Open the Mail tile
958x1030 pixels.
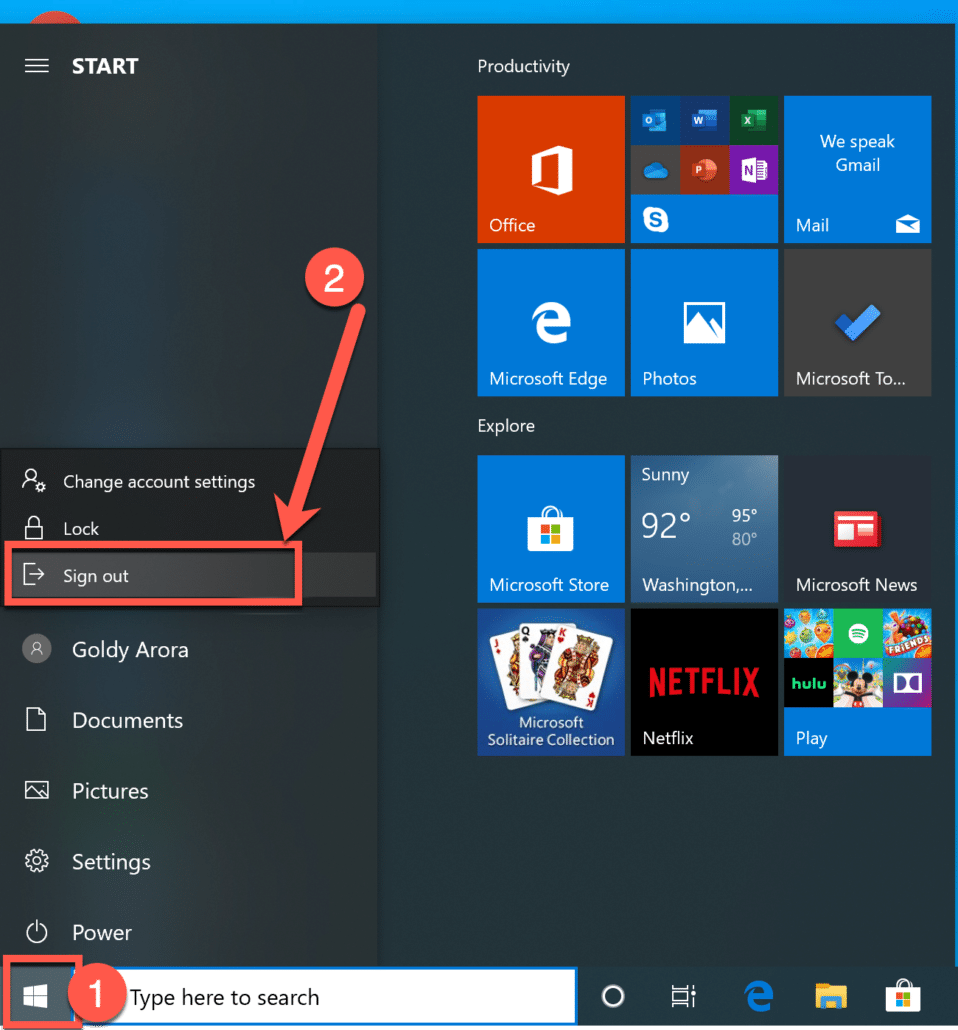pyautogui.click(x=857, y=169)
